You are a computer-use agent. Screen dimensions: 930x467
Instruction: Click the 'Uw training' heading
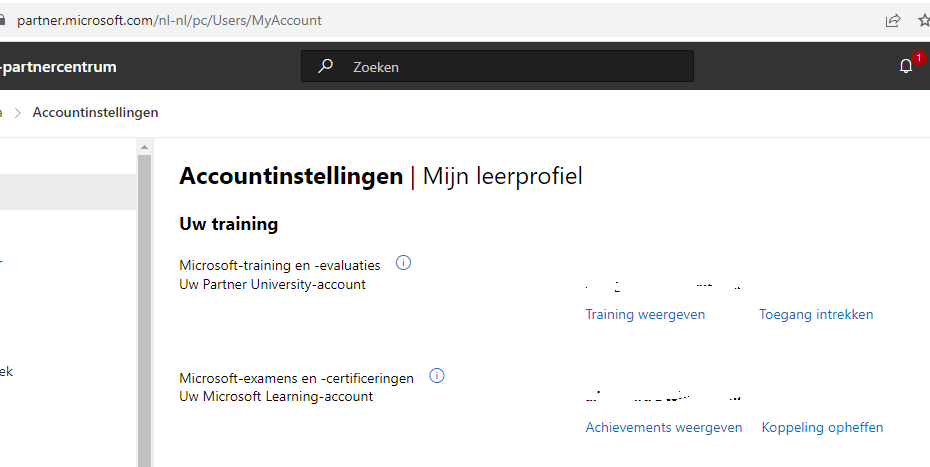click(228, 224)
